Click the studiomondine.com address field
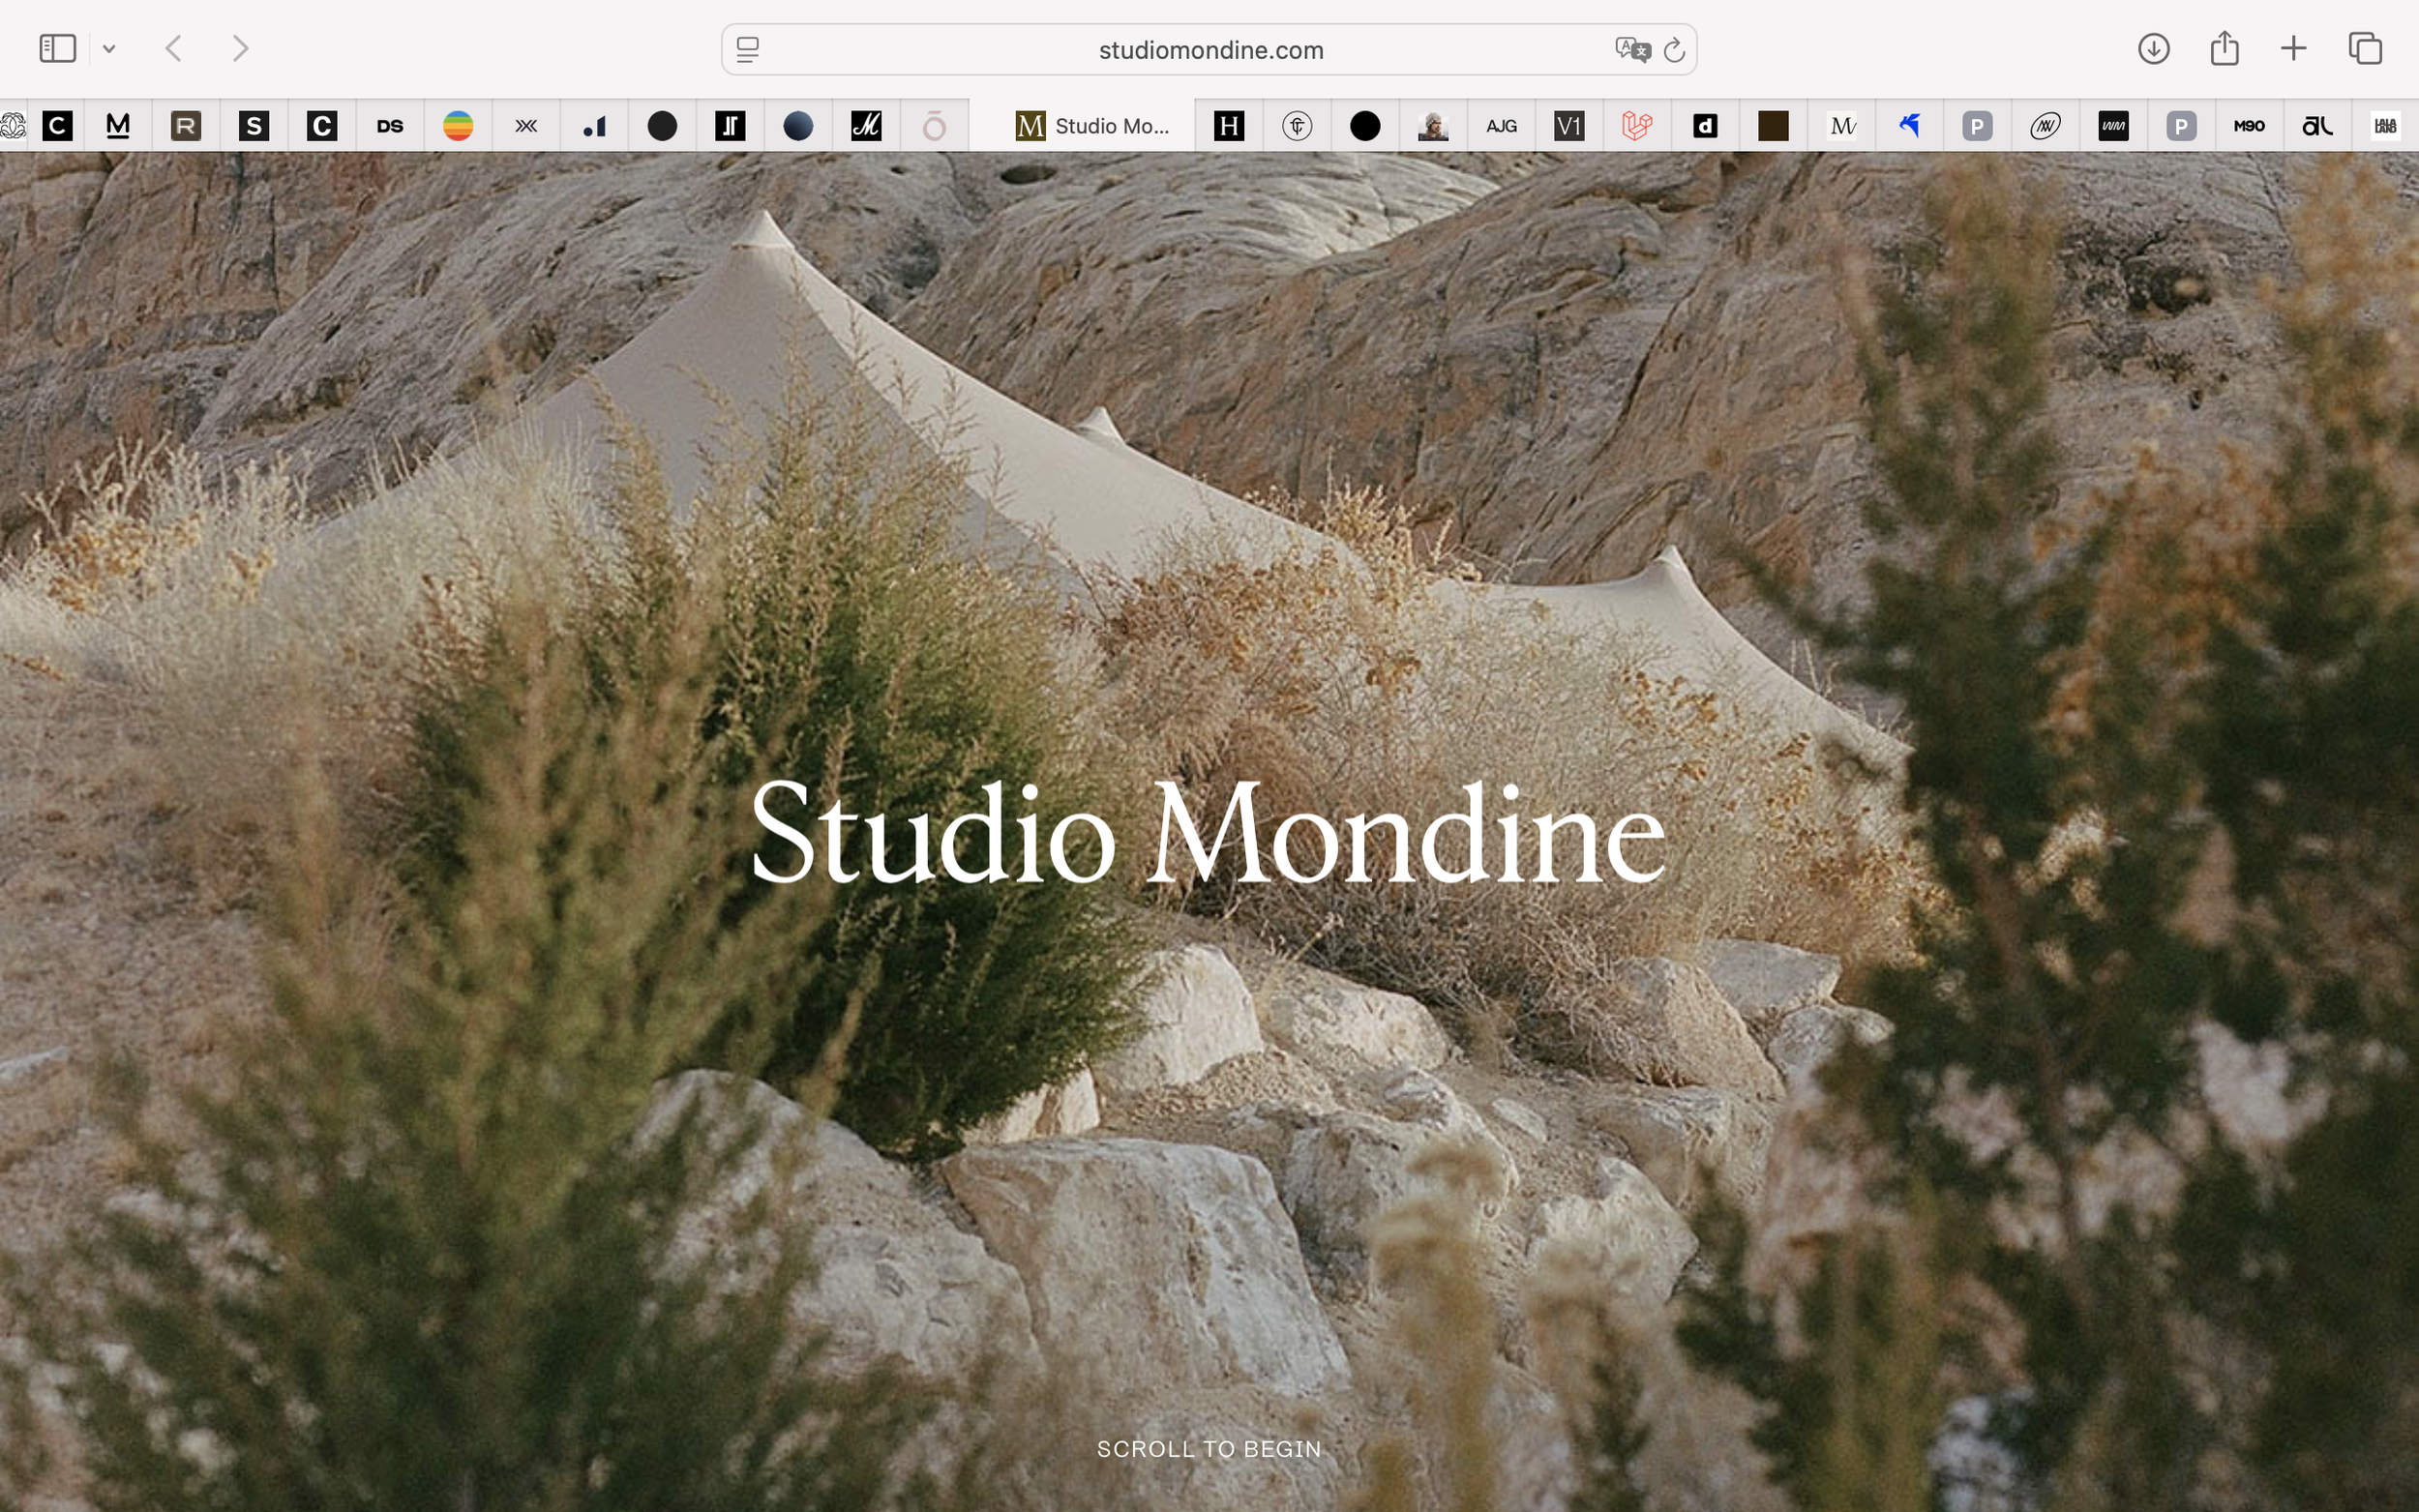 [1210, 50]
